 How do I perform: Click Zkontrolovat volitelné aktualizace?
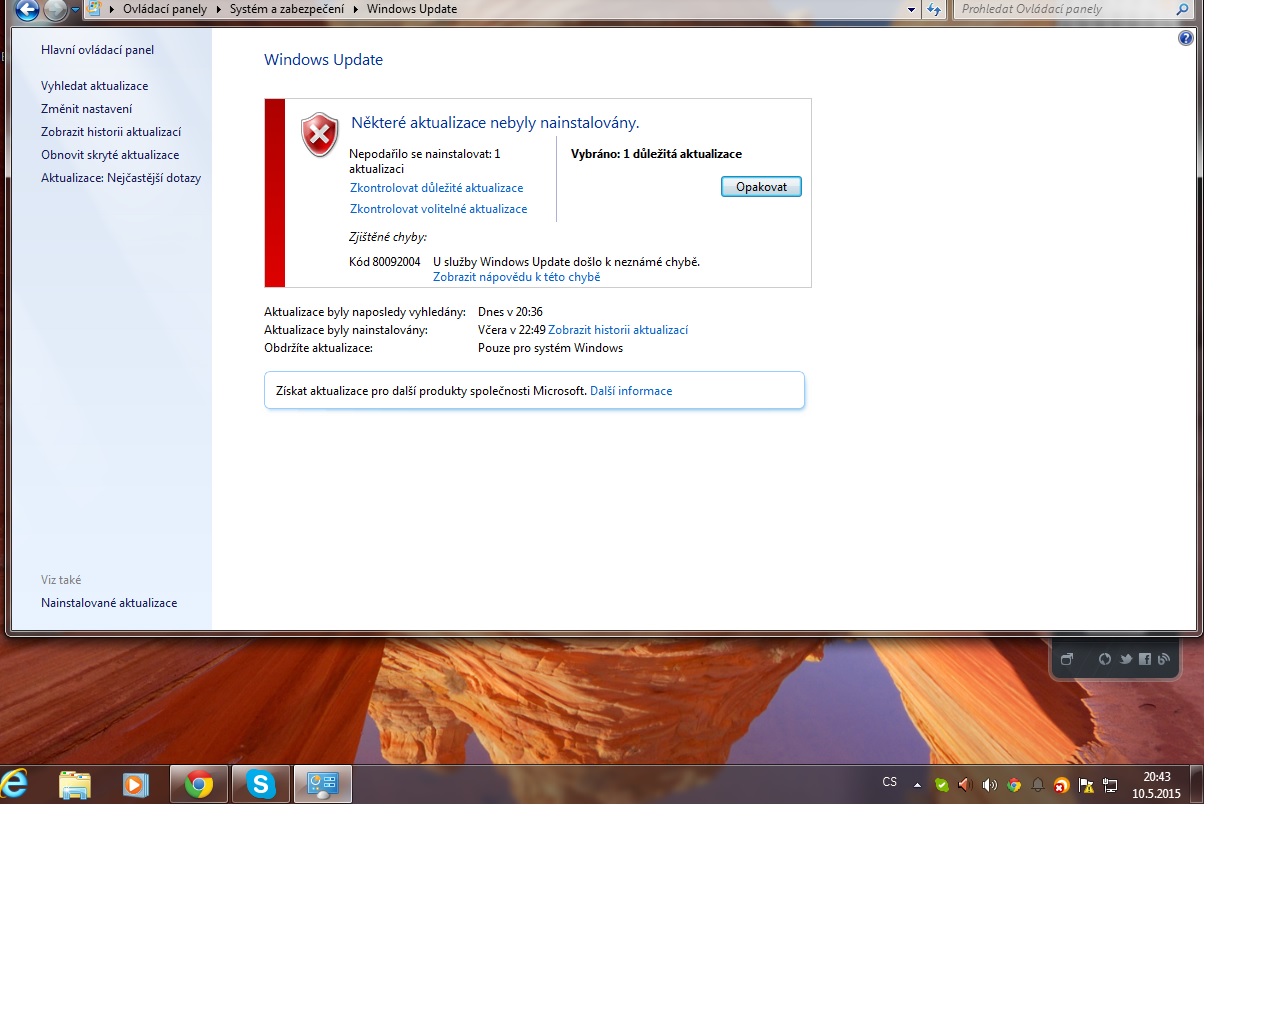coord(439,209)
